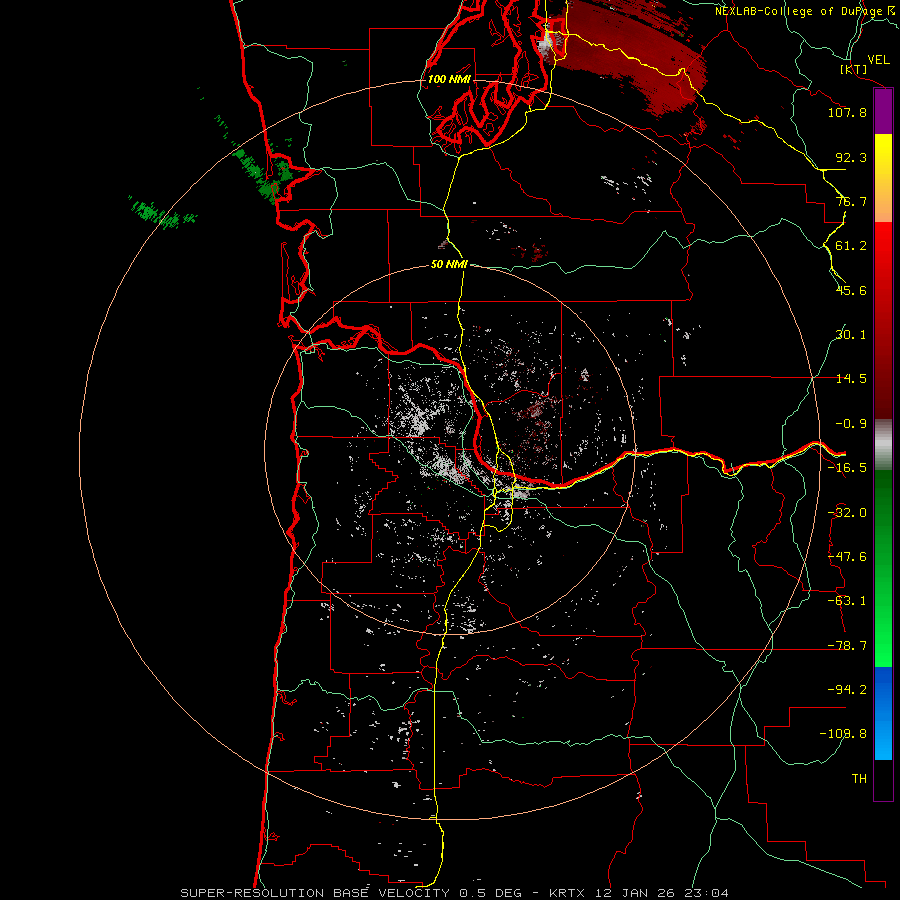The width and height of the screenshot is (900, 900).
Task: Click the [KT] units label
Action: click(854, 69)
